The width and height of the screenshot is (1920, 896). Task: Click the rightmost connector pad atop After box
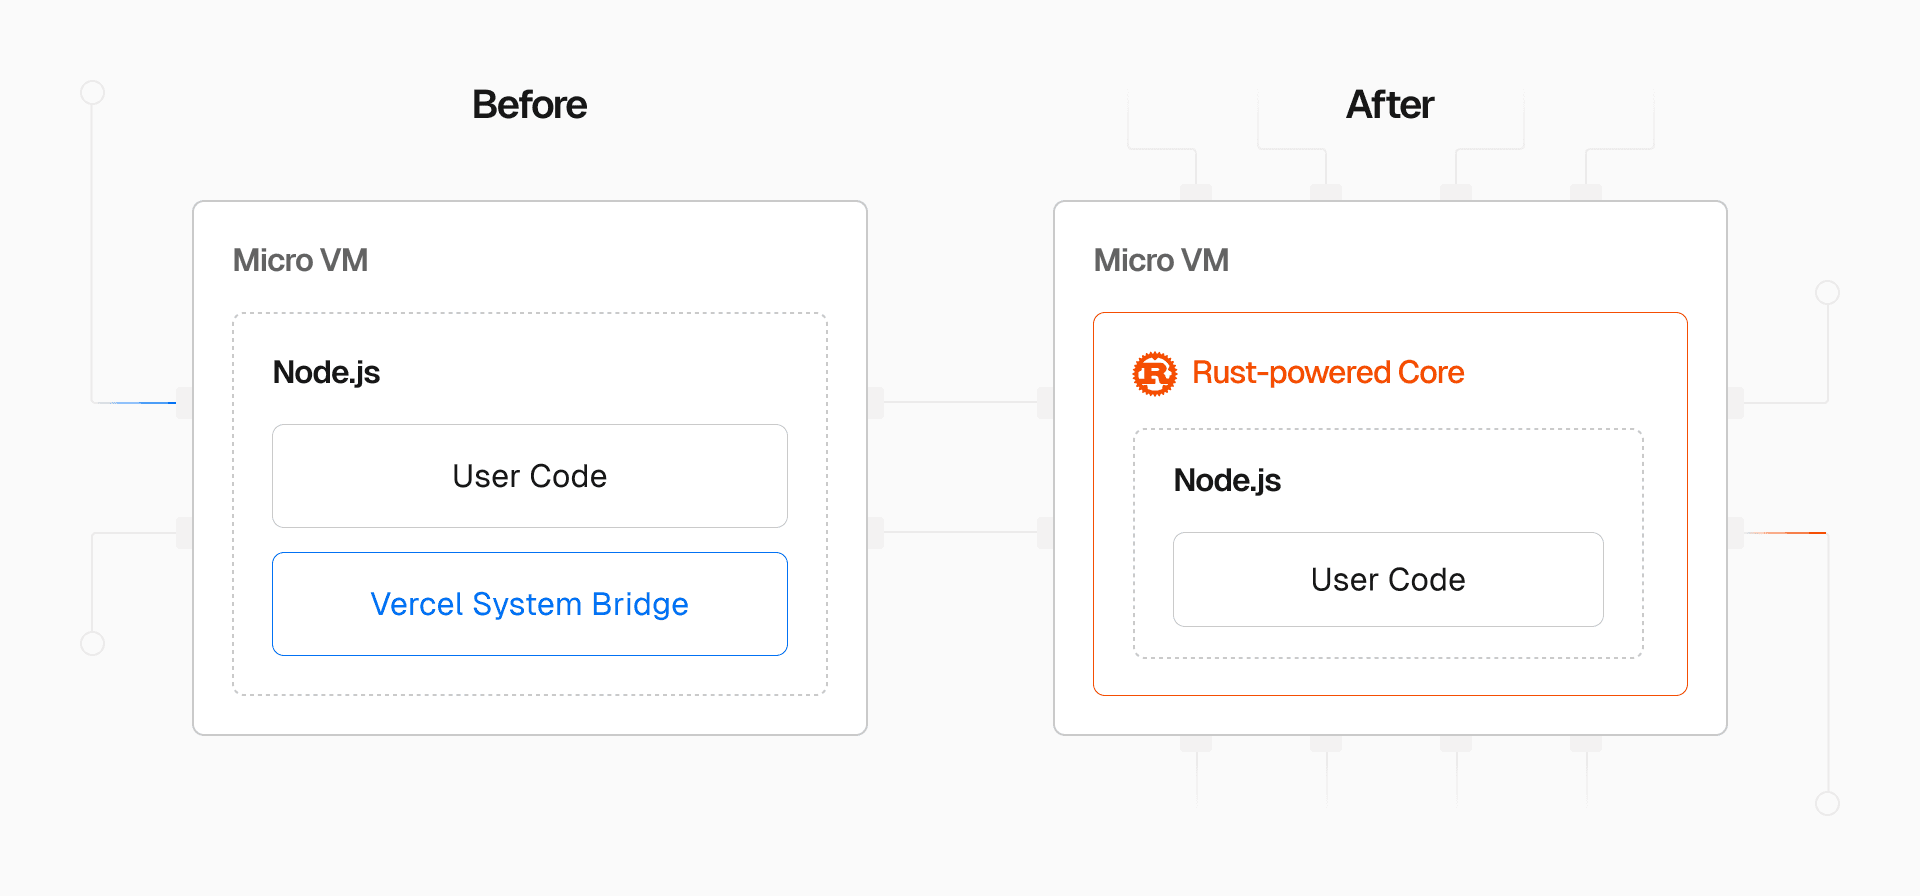(x=1586, y=192)
